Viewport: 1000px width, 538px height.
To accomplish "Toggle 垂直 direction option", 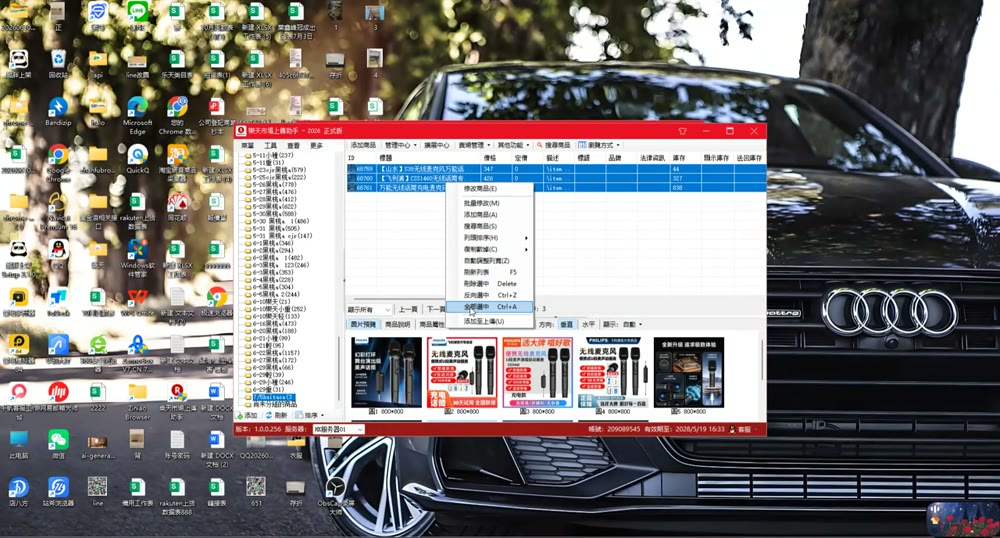I will point(566,324).
